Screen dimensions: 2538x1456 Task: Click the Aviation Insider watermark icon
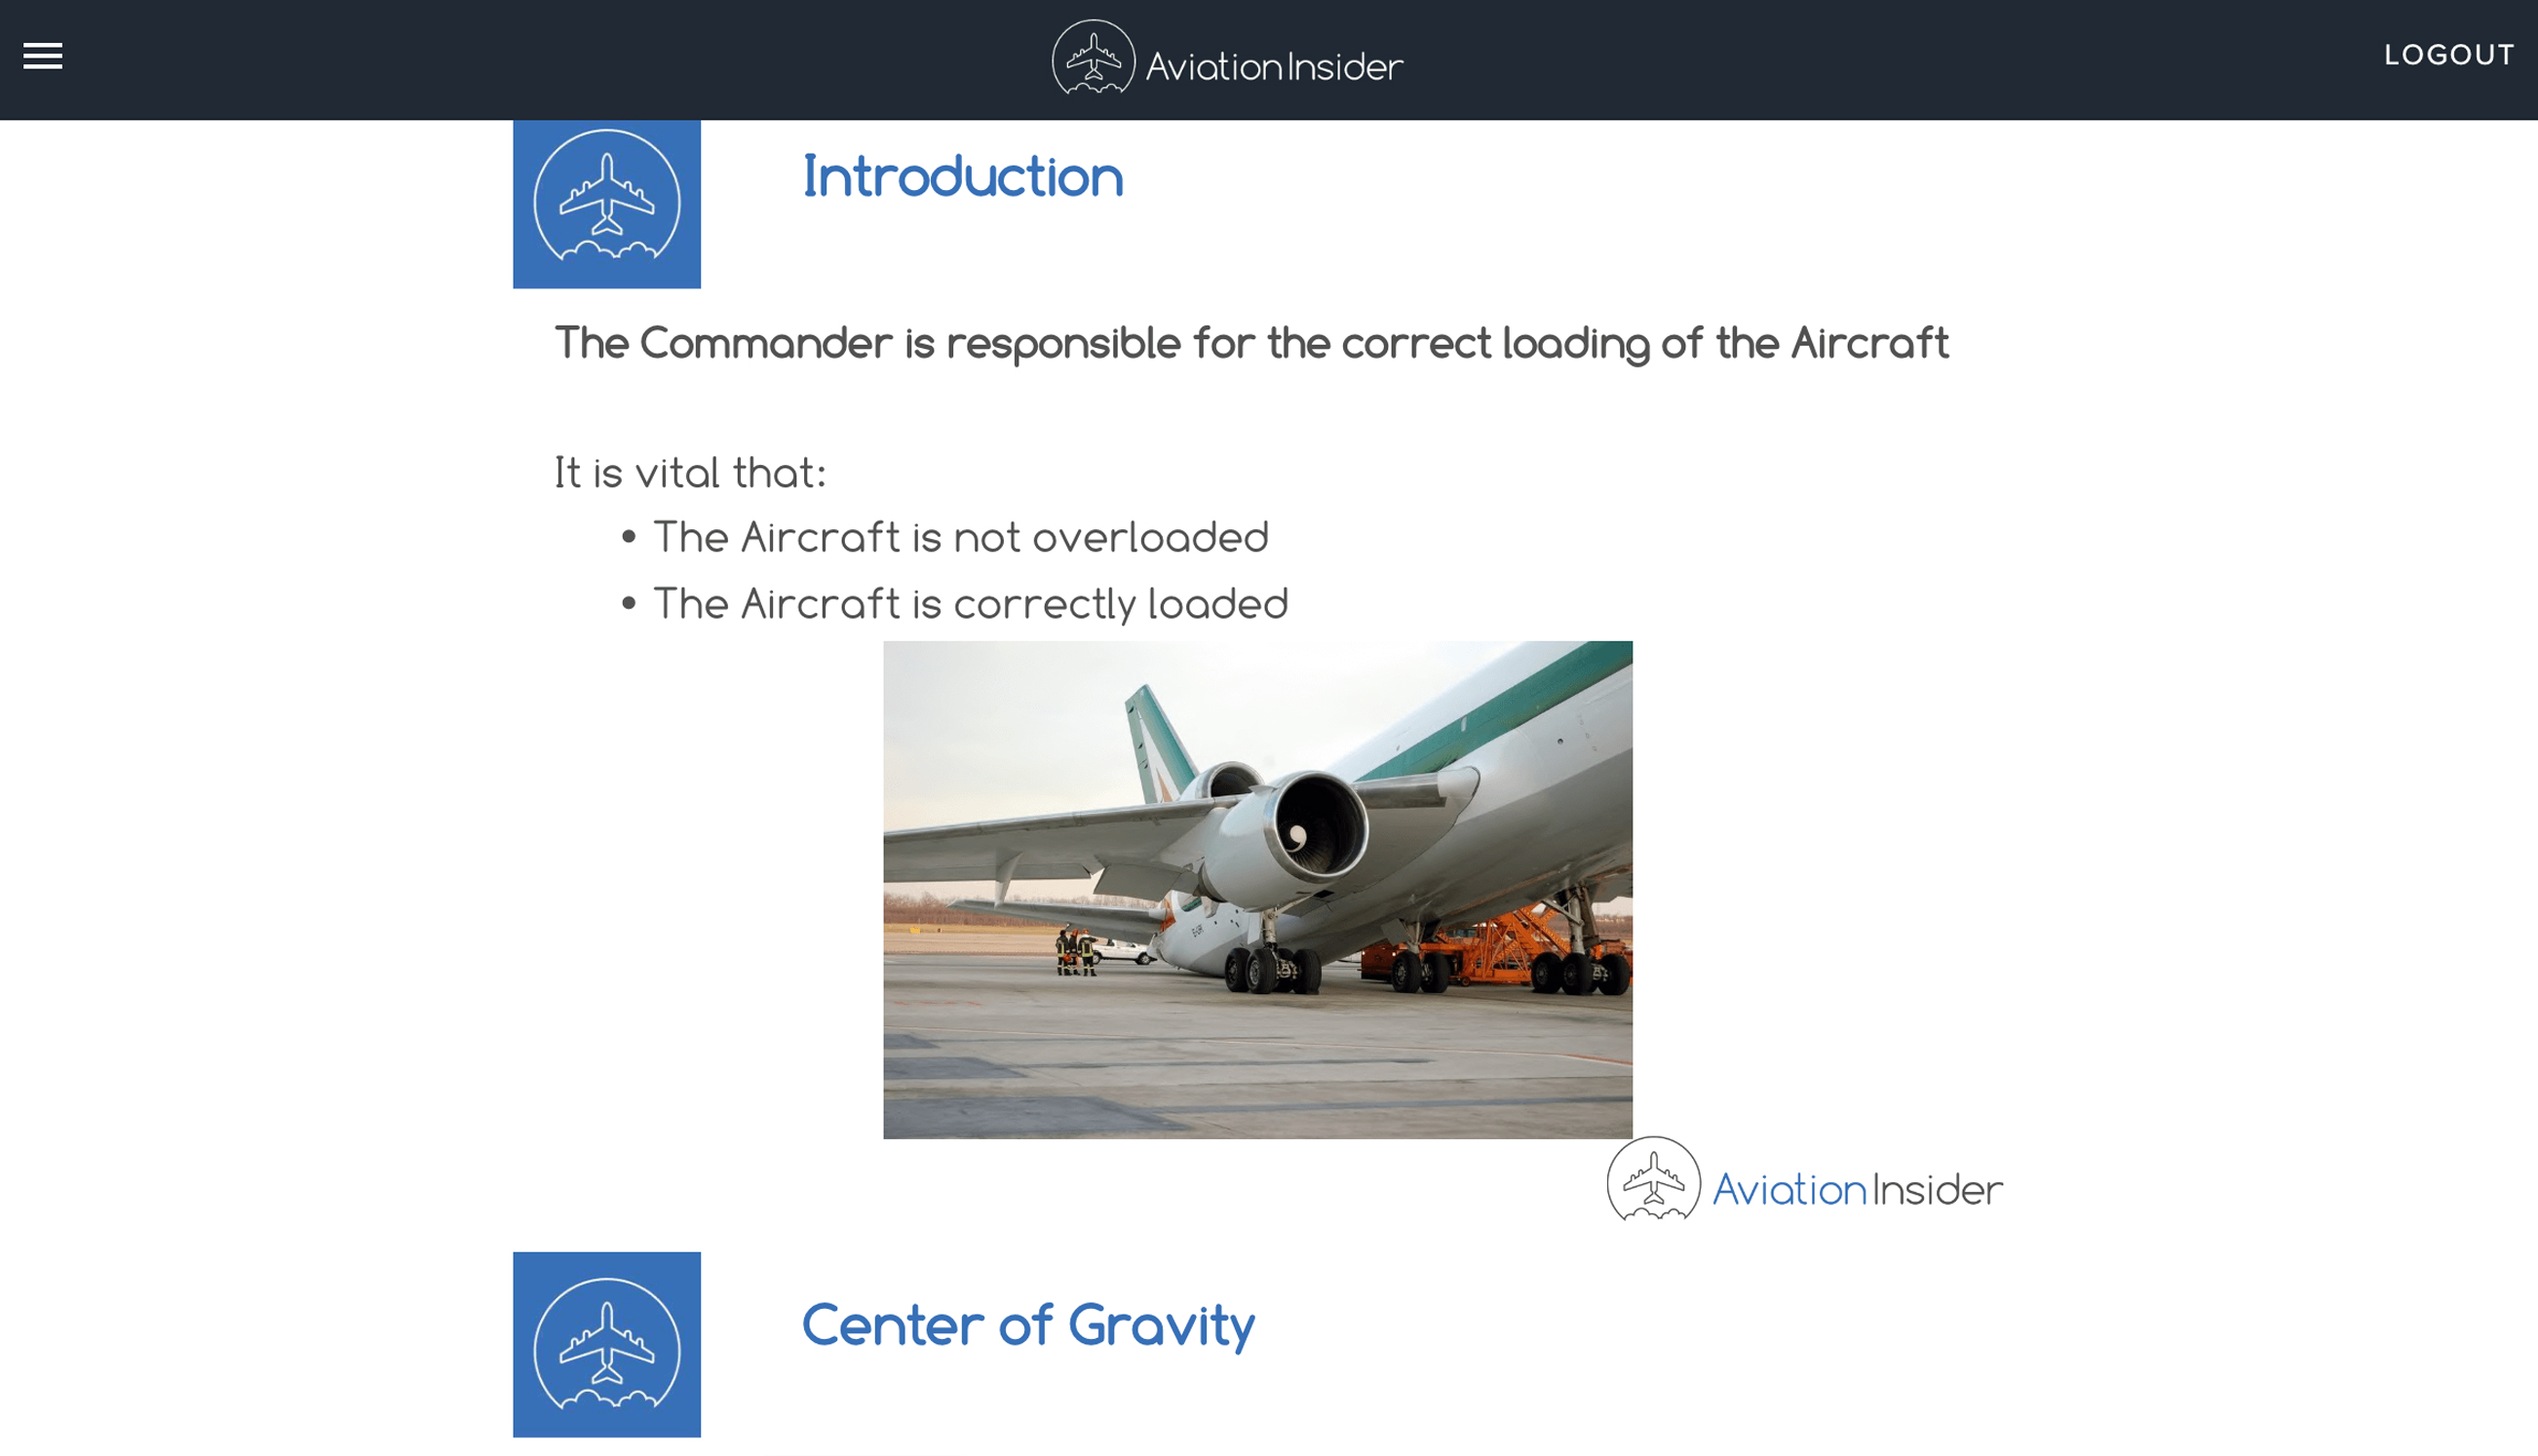[x=1652, y=1182]
